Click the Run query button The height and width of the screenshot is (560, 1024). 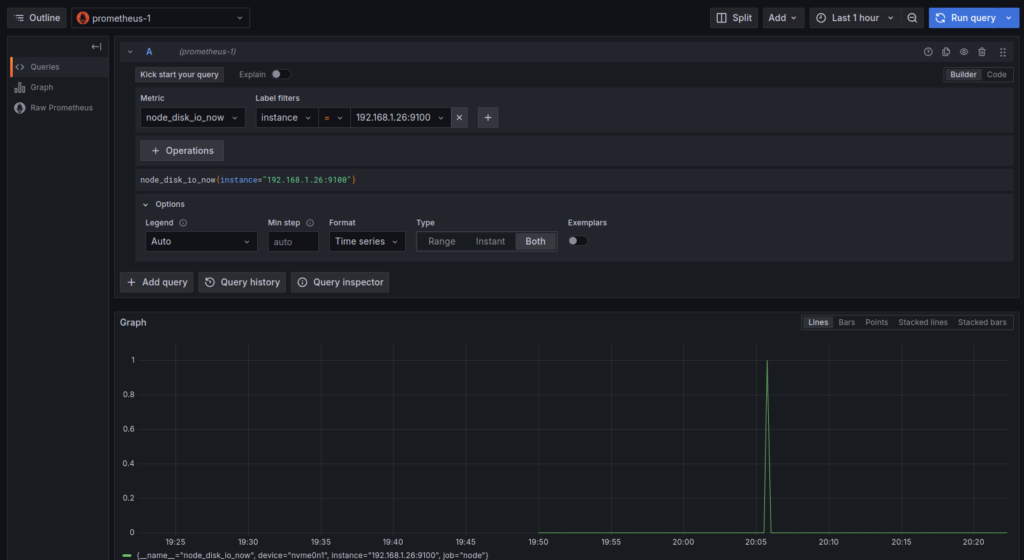[x=966, y=18]
